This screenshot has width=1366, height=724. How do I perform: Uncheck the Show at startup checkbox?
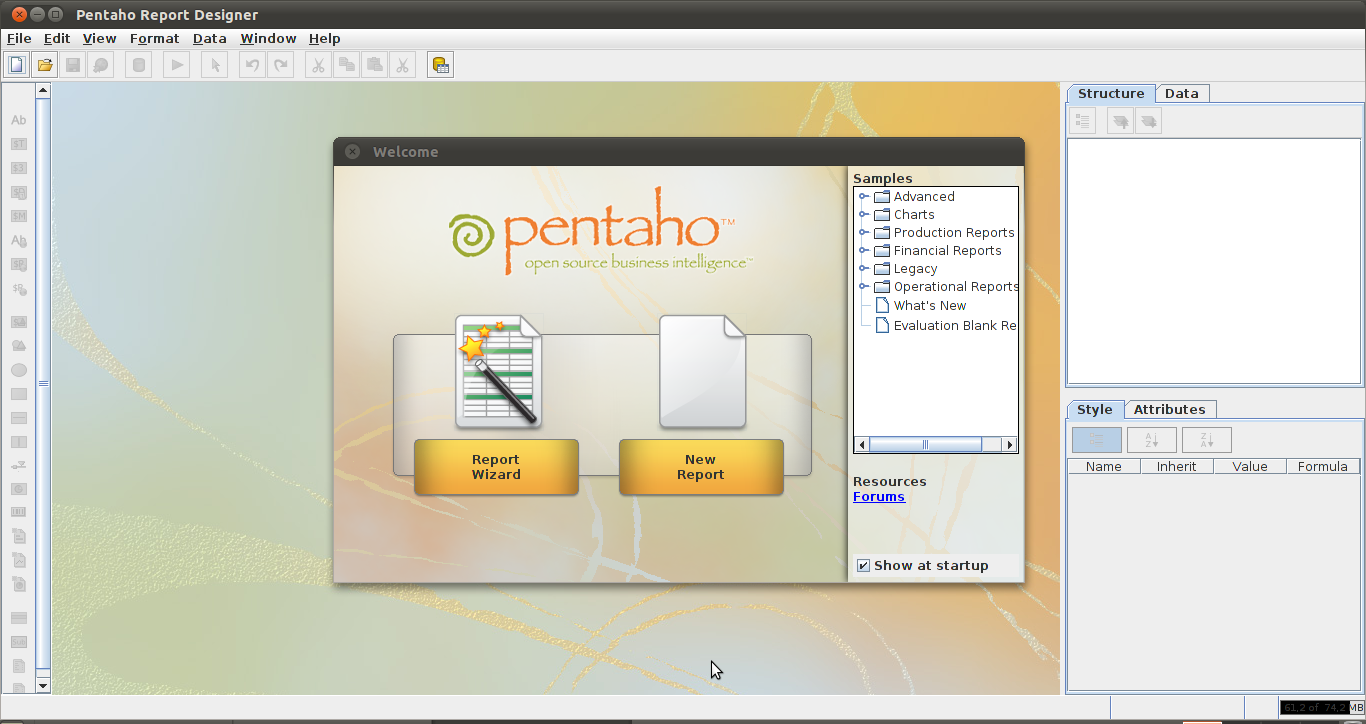click(863, 566)
